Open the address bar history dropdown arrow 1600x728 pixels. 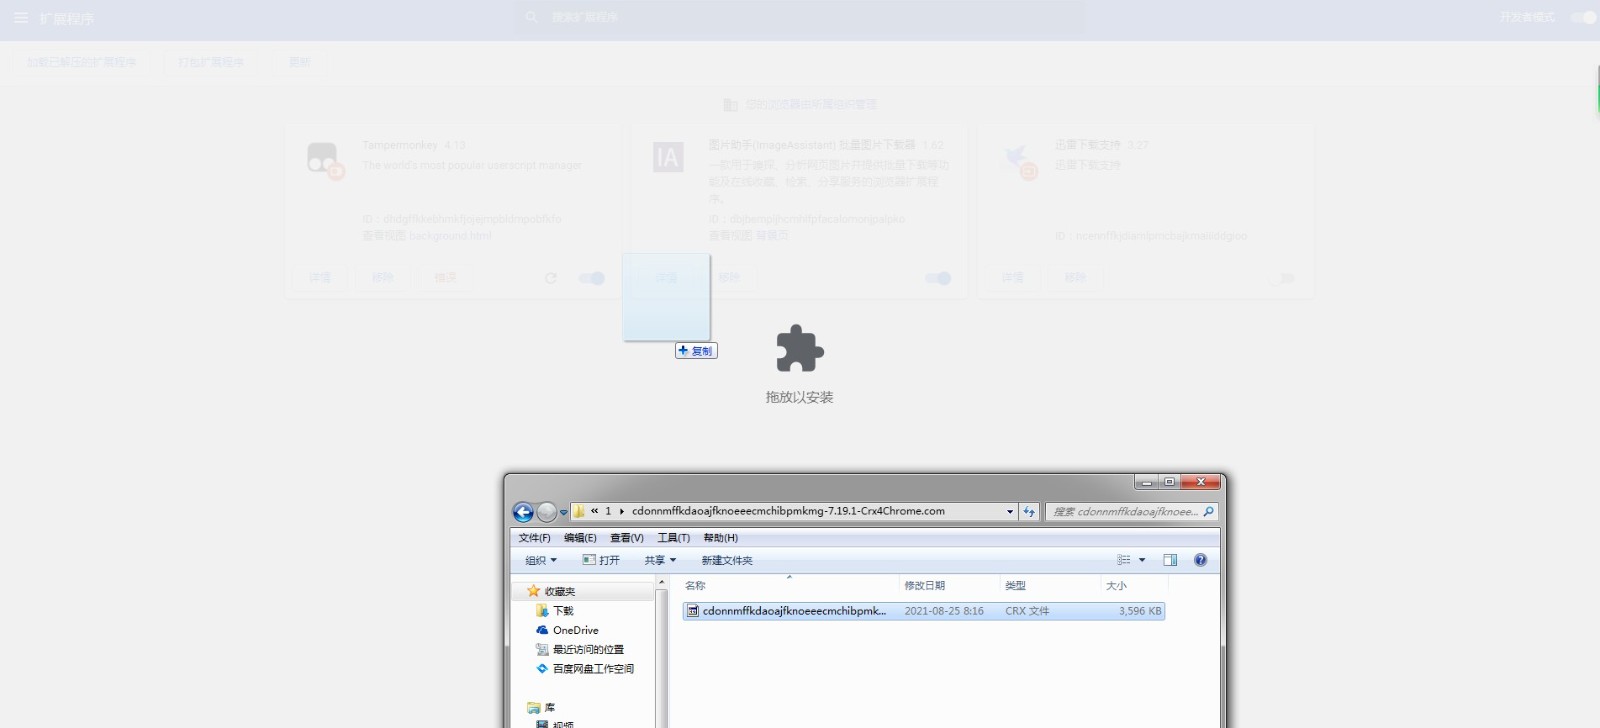[x=1009, y=512]
